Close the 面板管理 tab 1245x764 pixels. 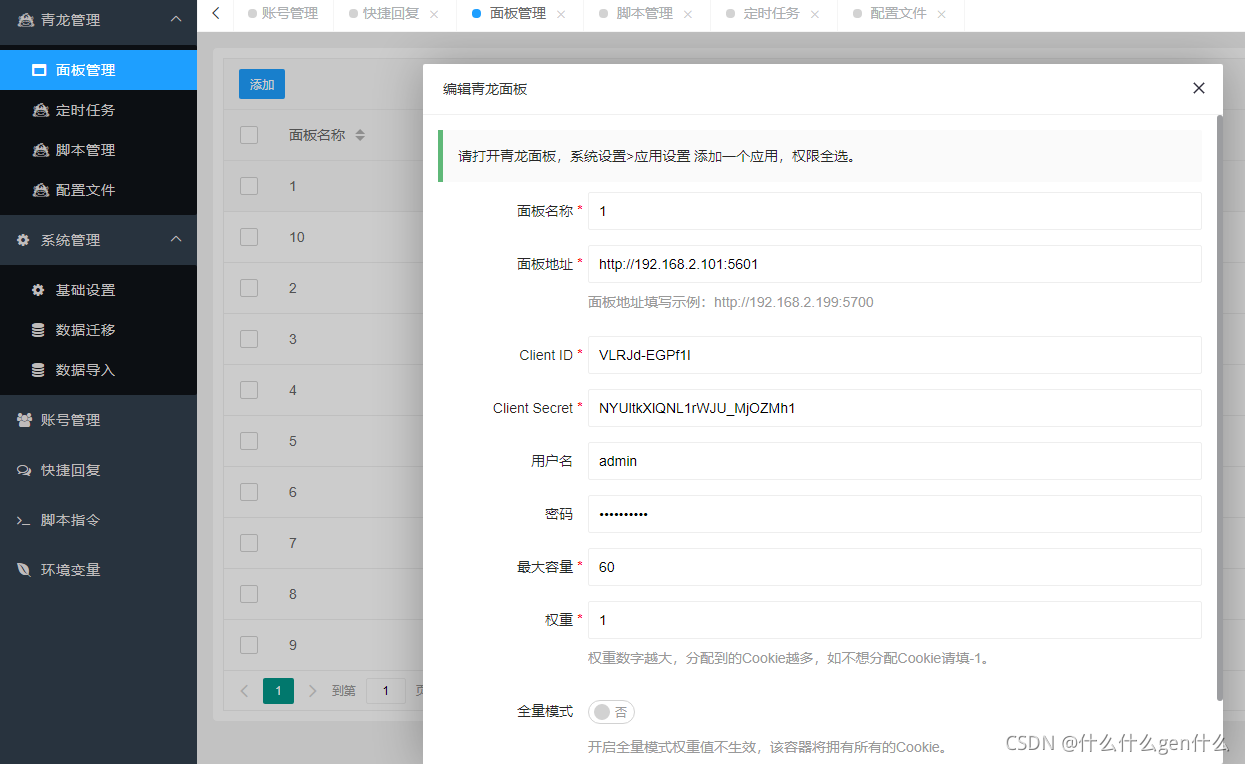click(560, 14)
